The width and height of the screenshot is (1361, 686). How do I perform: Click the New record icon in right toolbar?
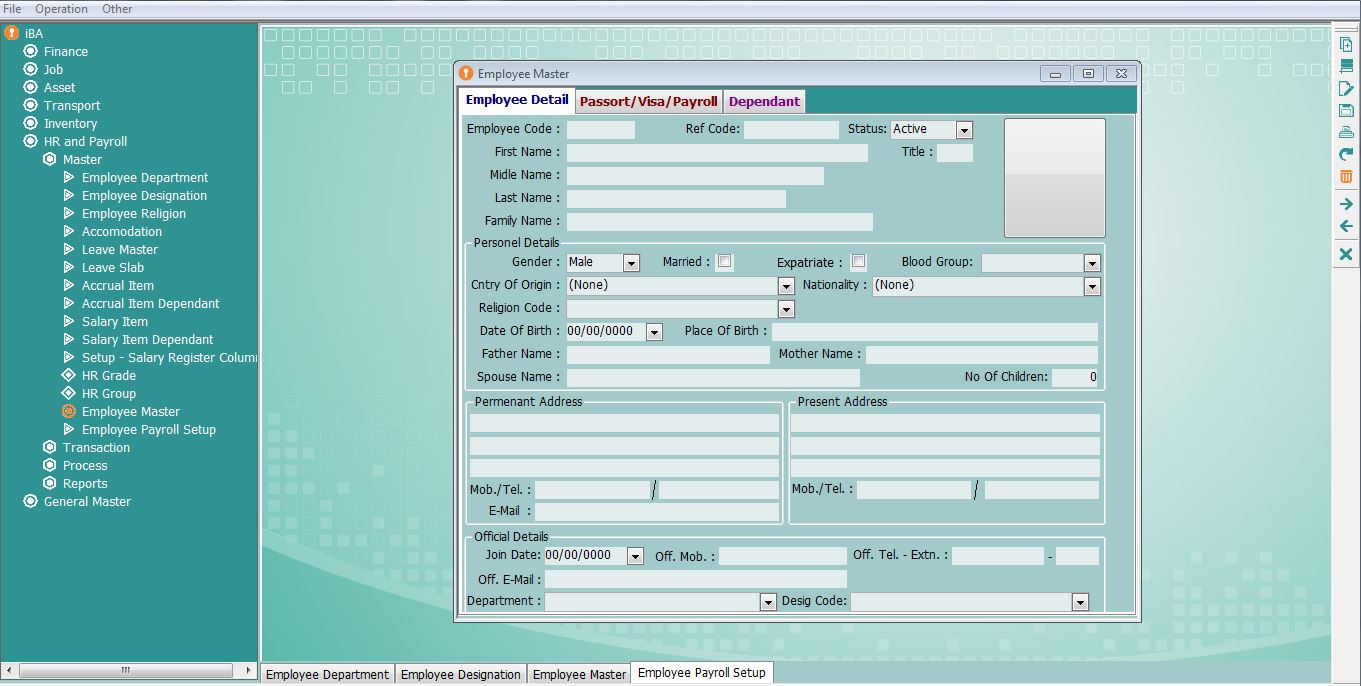(x=1346, y=45)
